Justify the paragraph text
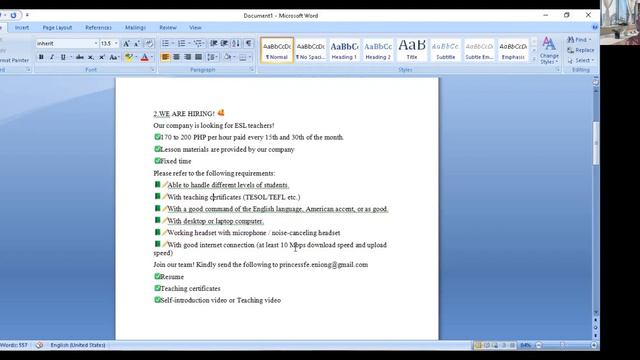Viewport: 640px width, 360px height. (x=198, y=57)
